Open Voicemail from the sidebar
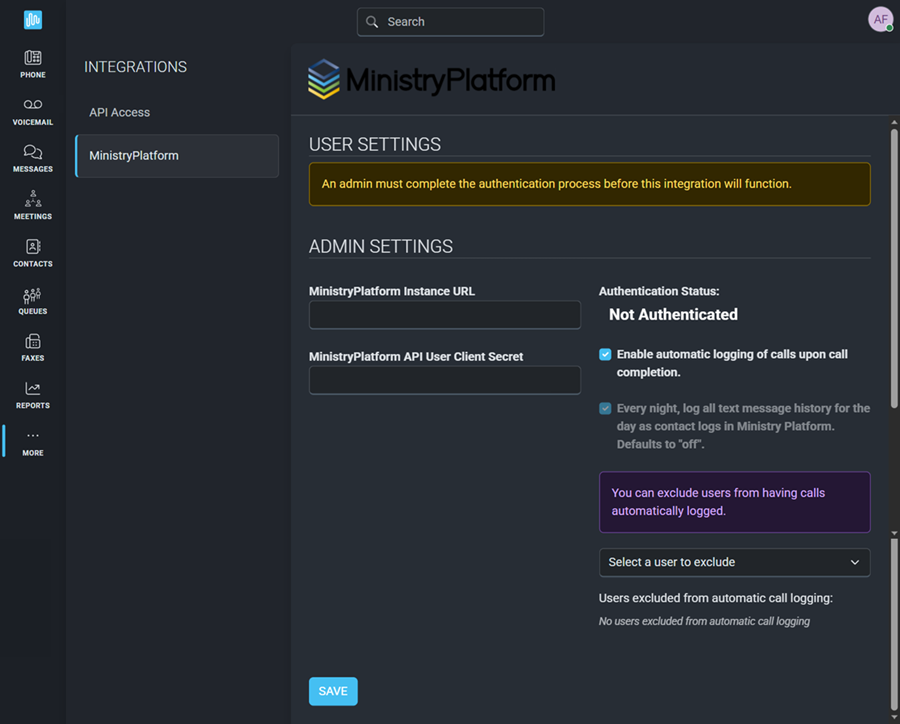The height and width of the screenshot is (724, 900). tap(33, 105)
